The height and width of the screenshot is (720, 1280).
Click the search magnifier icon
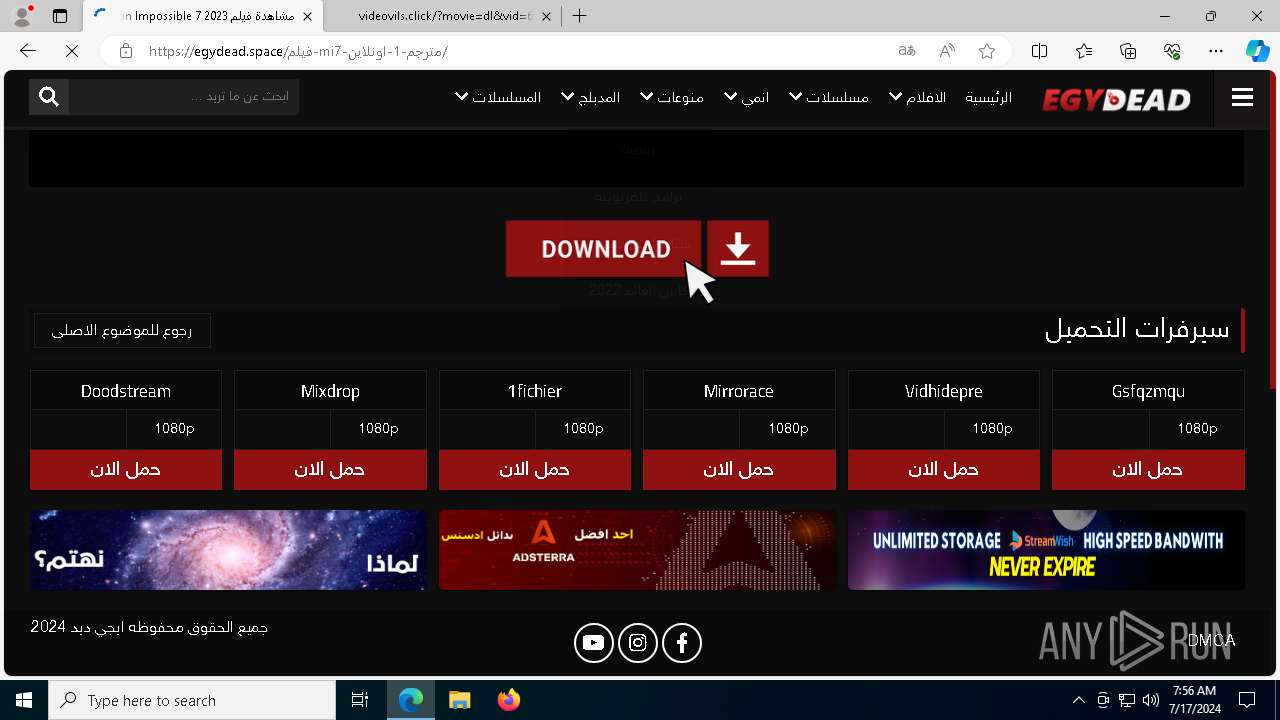[49, 96]
